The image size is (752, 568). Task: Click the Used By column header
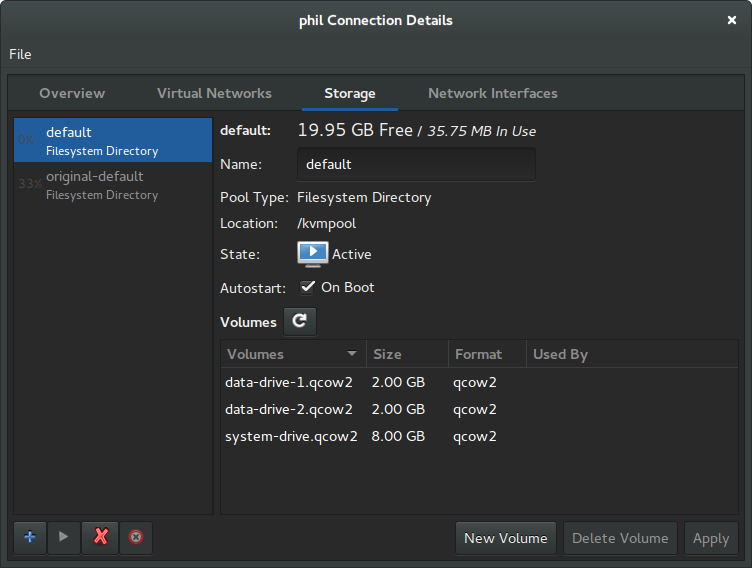click(x=632, y=354)
